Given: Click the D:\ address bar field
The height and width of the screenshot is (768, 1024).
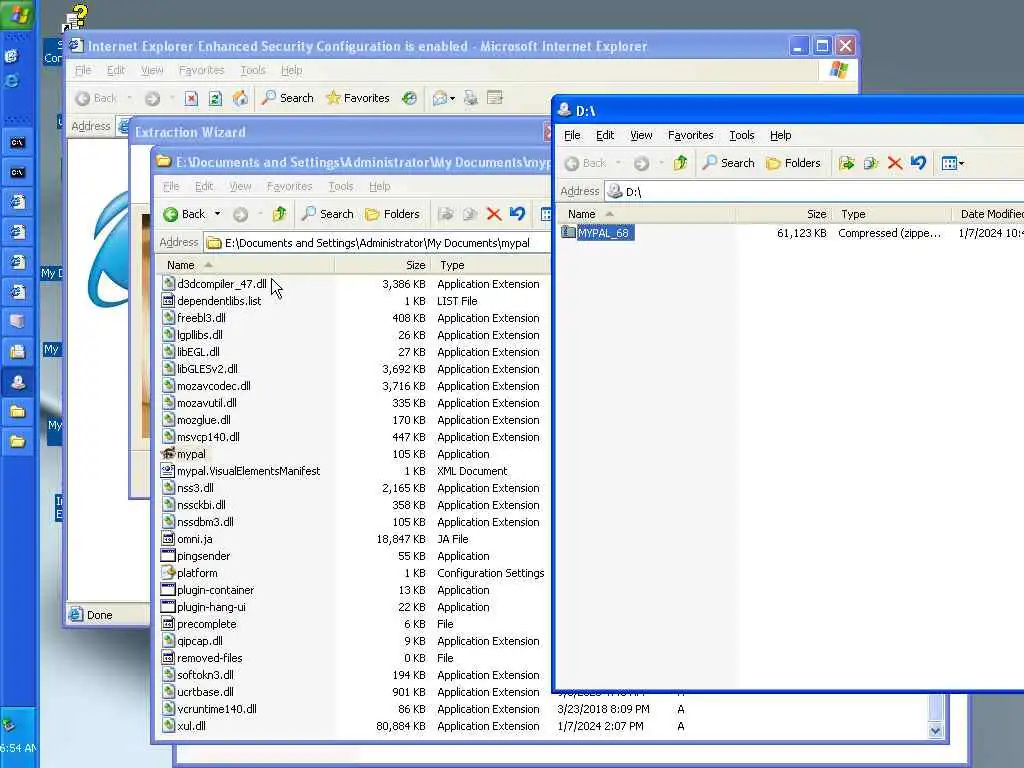Looking at the screenshot, I should tap(814, 191).
